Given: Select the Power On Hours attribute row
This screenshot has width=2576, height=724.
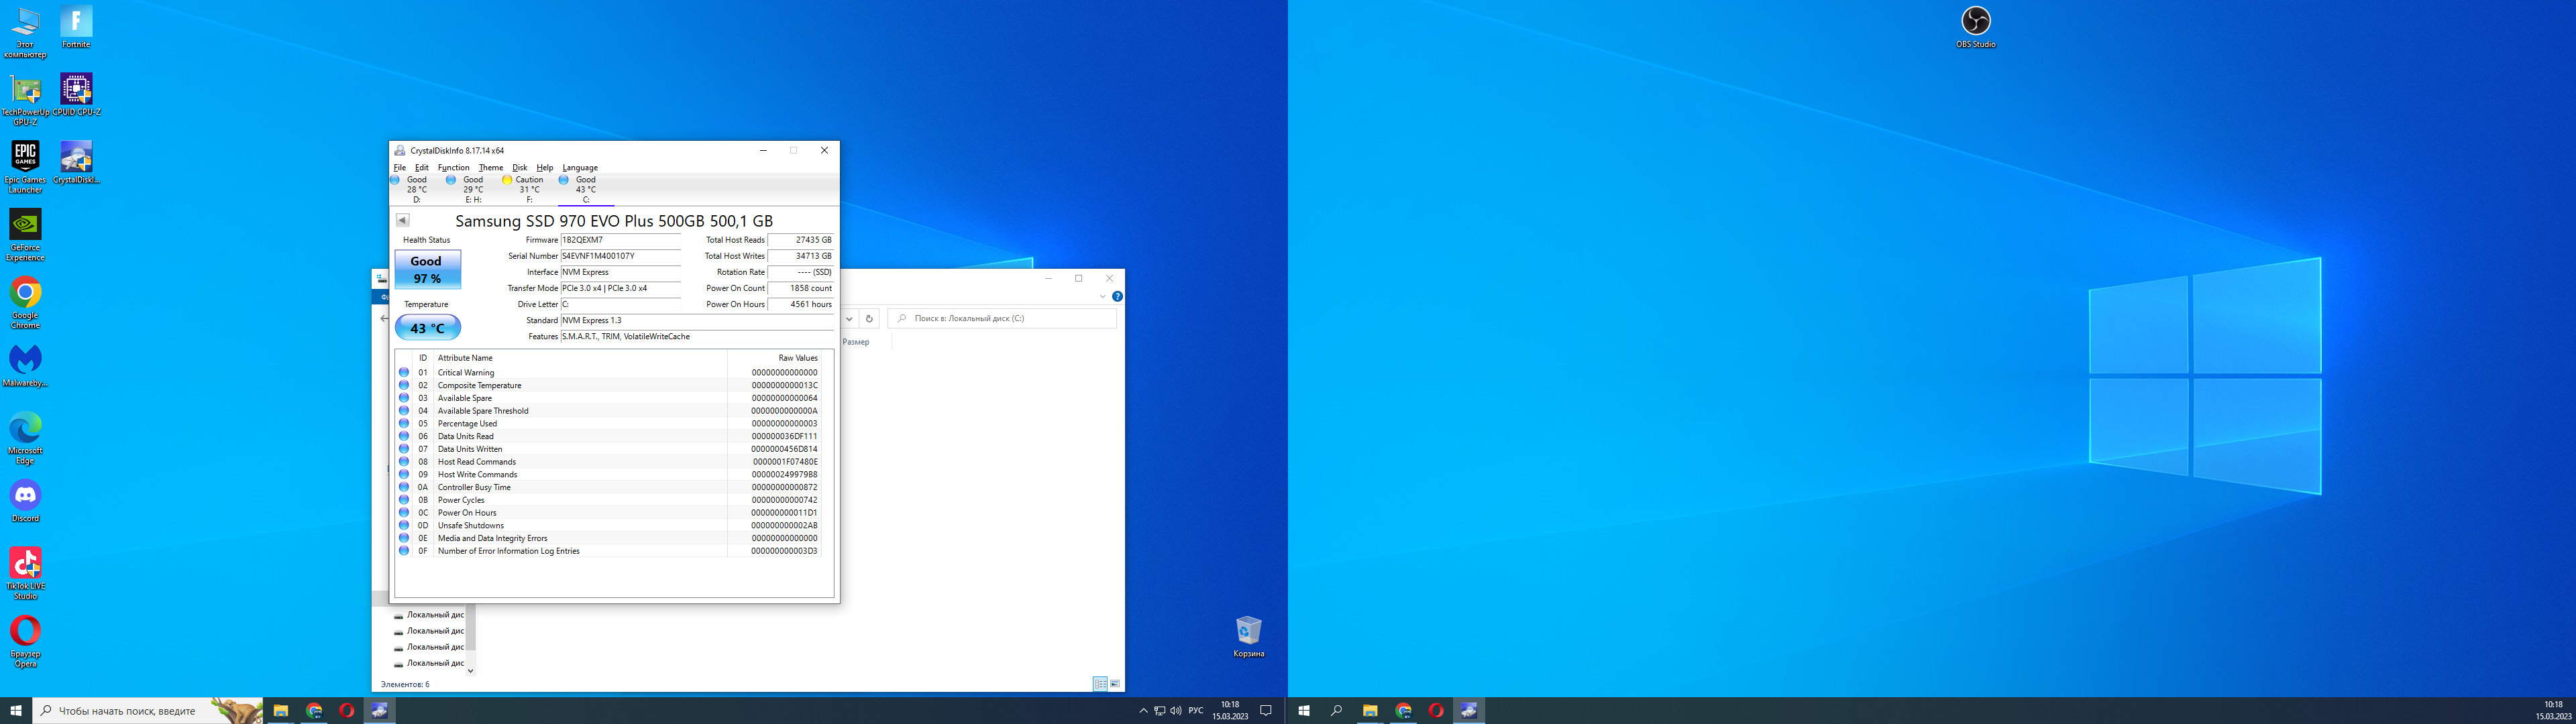Looking at the screenshot, I should coord(609,512).
